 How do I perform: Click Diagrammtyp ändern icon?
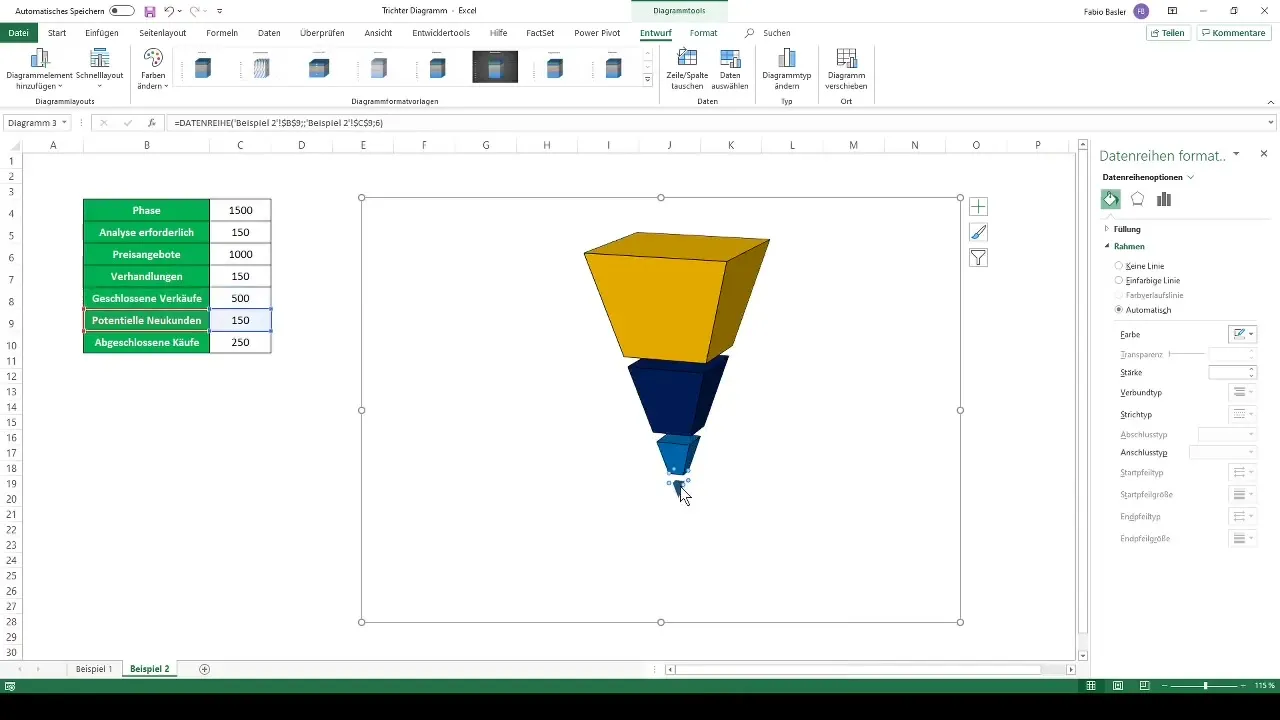coord(787,68)
